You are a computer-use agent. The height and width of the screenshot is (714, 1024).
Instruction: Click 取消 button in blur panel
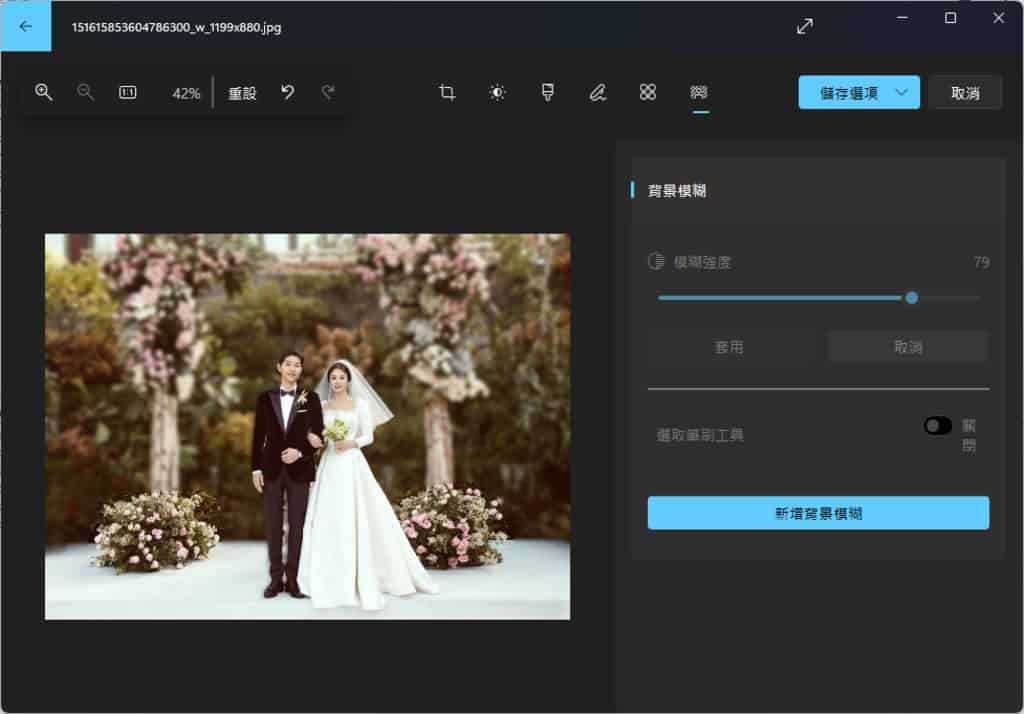tap(908, 347)
